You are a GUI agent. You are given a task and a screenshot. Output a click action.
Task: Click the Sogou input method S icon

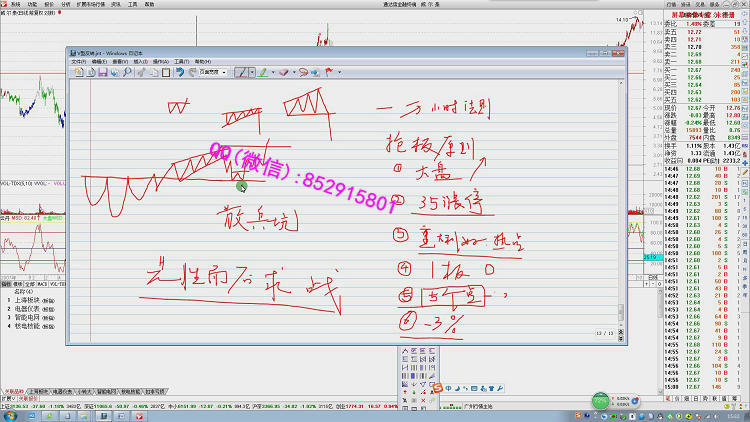437,388
